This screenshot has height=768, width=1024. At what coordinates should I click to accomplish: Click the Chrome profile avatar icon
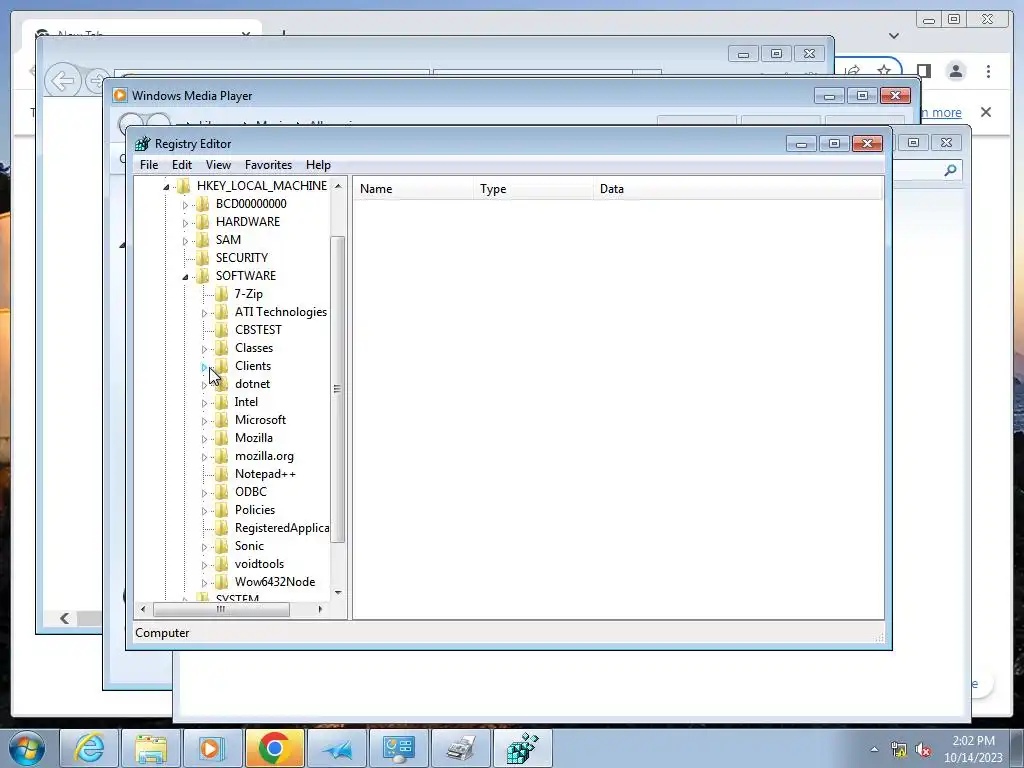[x=955, y=71]
